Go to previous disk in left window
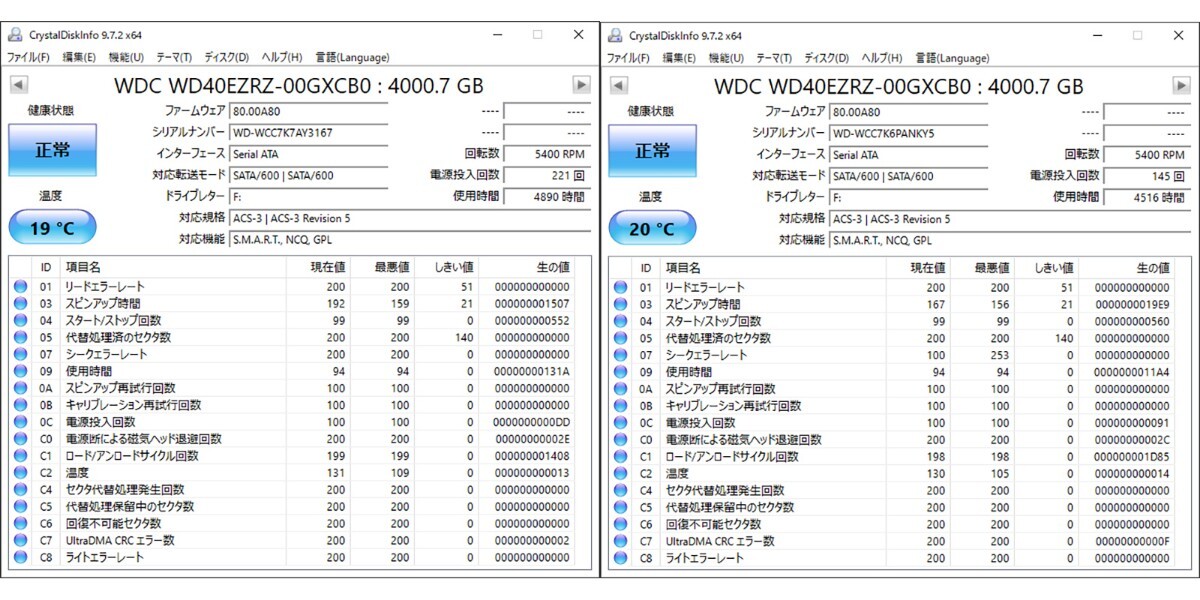1200x600 pixels. pyautogui.click(x=19, y=85)
